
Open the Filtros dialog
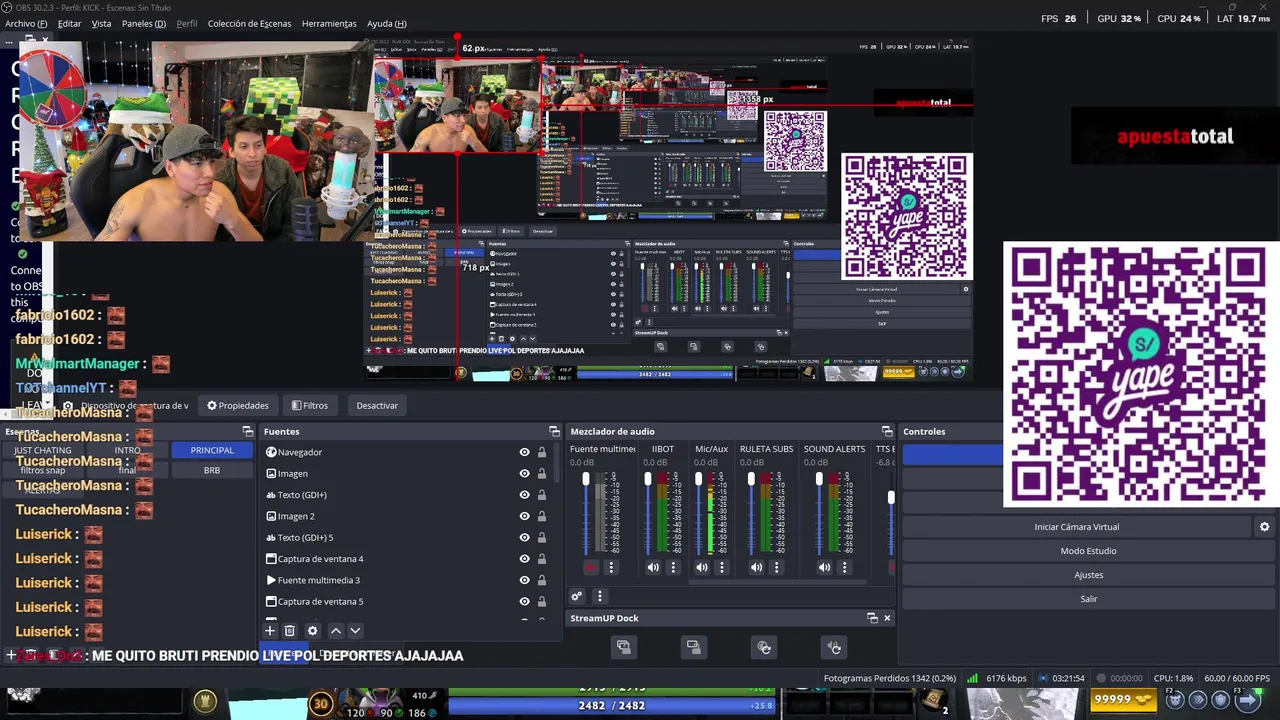(310, 405)
